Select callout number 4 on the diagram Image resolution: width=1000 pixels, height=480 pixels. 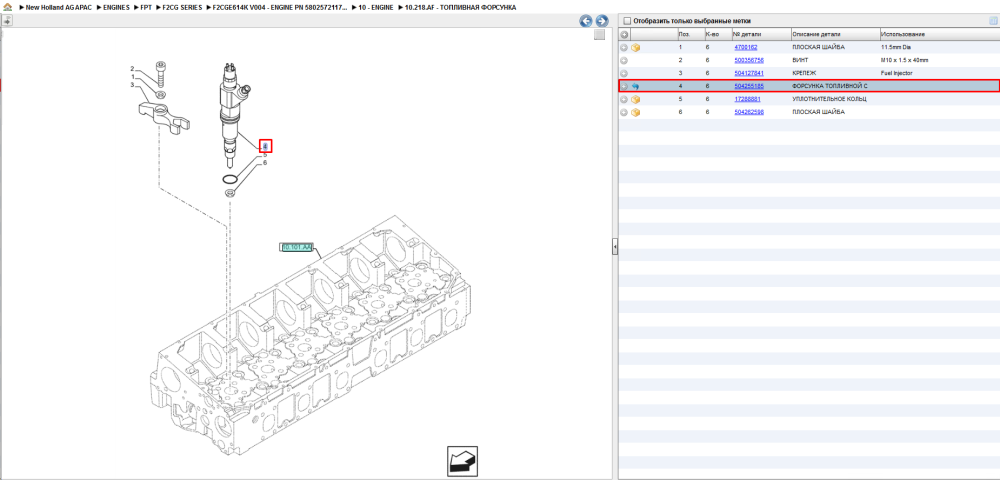pyautogui.click(x=265, y=146)
